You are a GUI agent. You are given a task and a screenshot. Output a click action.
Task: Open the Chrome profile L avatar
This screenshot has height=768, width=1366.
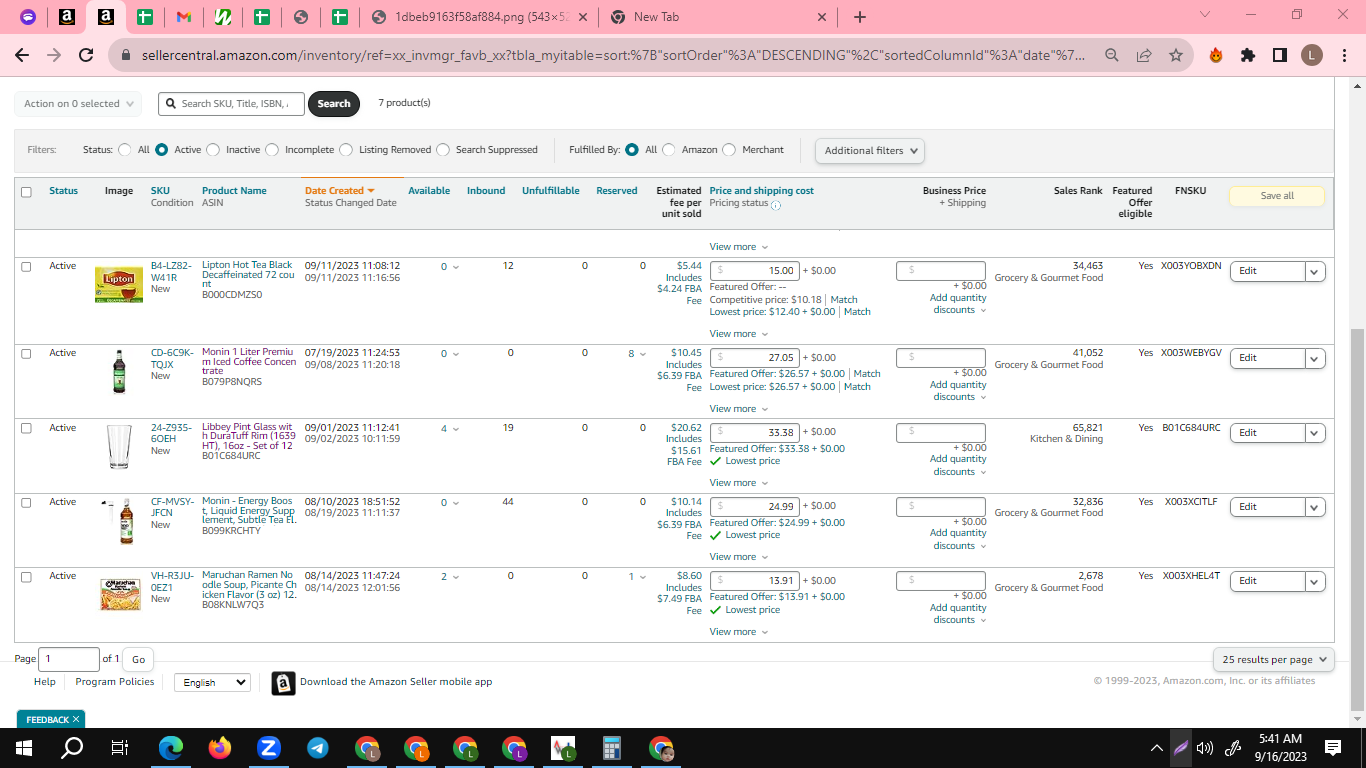pos(1312,55)
